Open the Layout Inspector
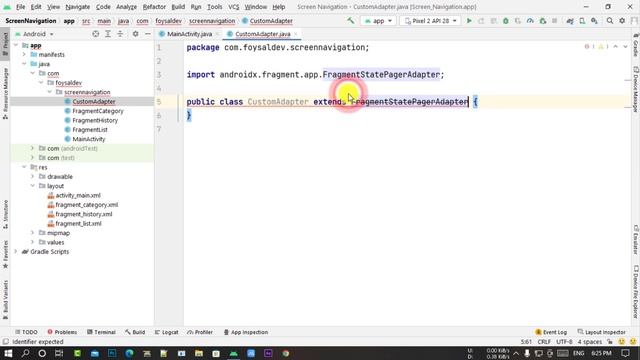 point(602,332)
